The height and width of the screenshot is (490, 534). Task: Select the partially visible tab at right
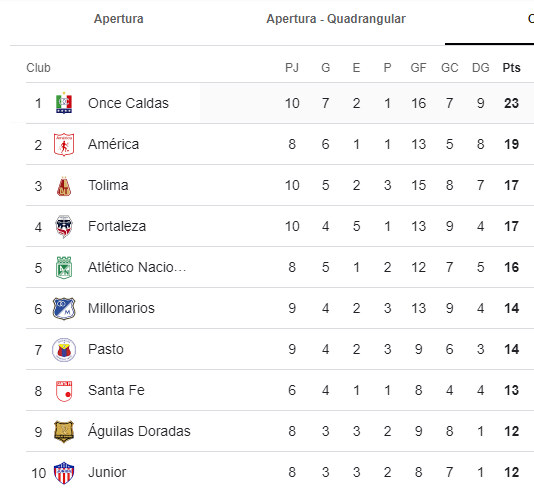(x=531, y=19)
